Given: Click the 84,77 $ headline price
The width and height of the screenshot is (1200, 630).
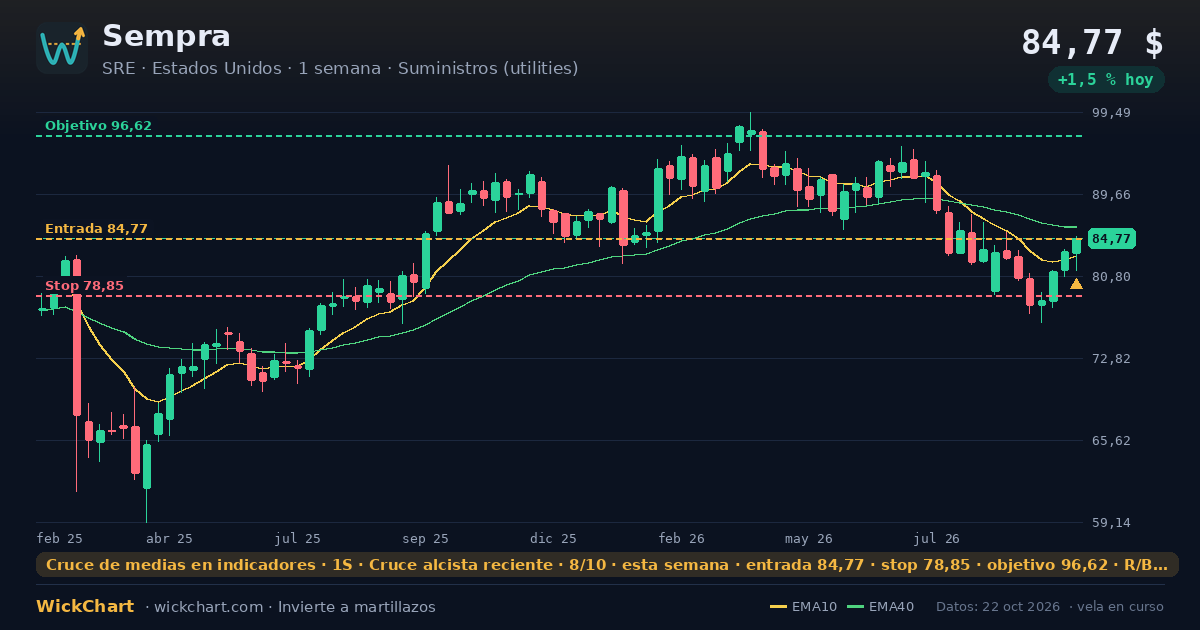Looking at the screenshot, I should coord(1092,43).
